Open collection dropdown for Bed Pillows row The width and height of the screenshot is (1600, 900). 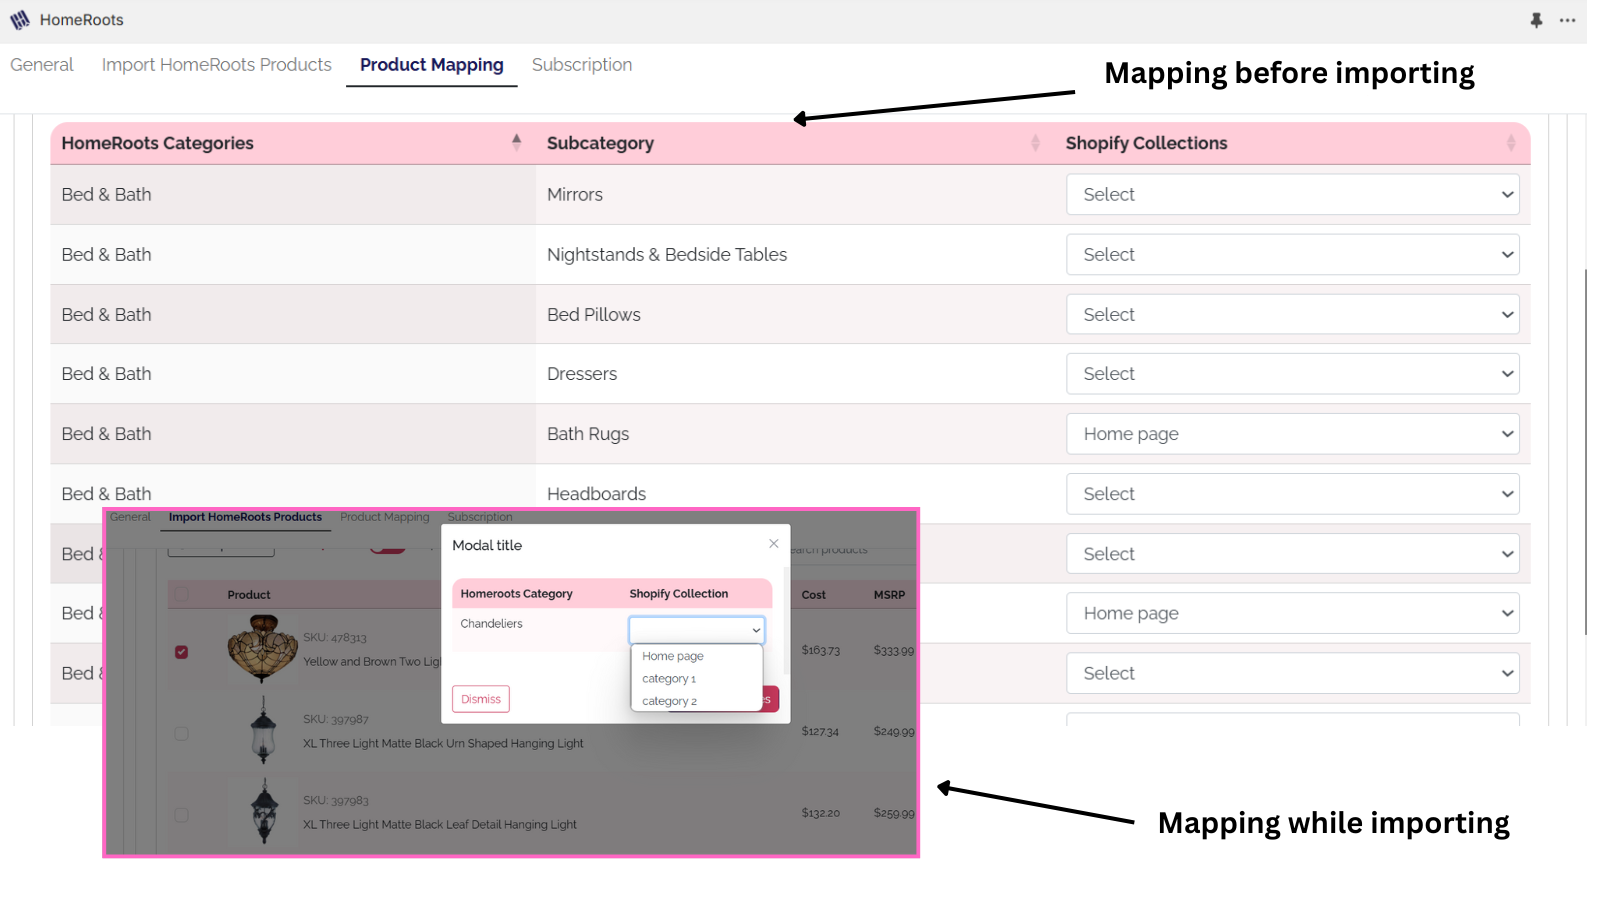[x=1293, y=315]
